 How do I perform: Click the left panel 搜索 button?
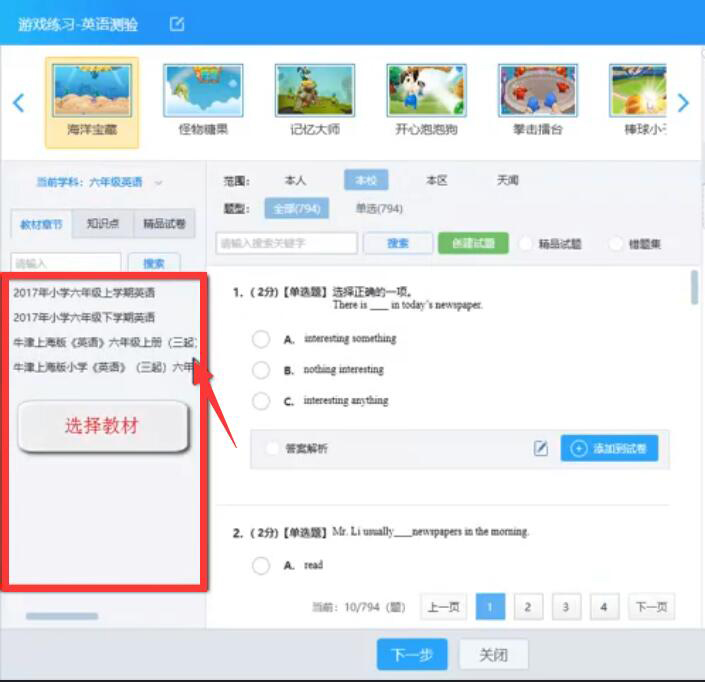tap(154, 263)
